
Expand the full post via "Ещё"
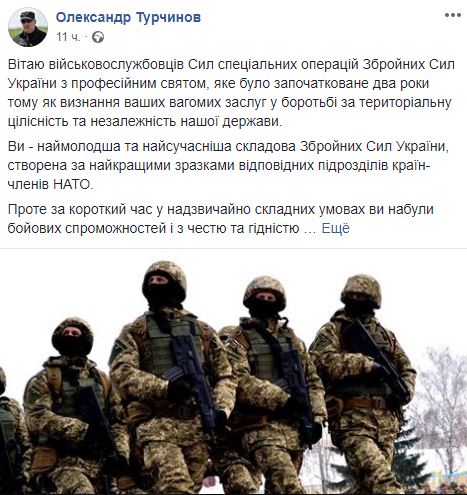tap(335, 228)
